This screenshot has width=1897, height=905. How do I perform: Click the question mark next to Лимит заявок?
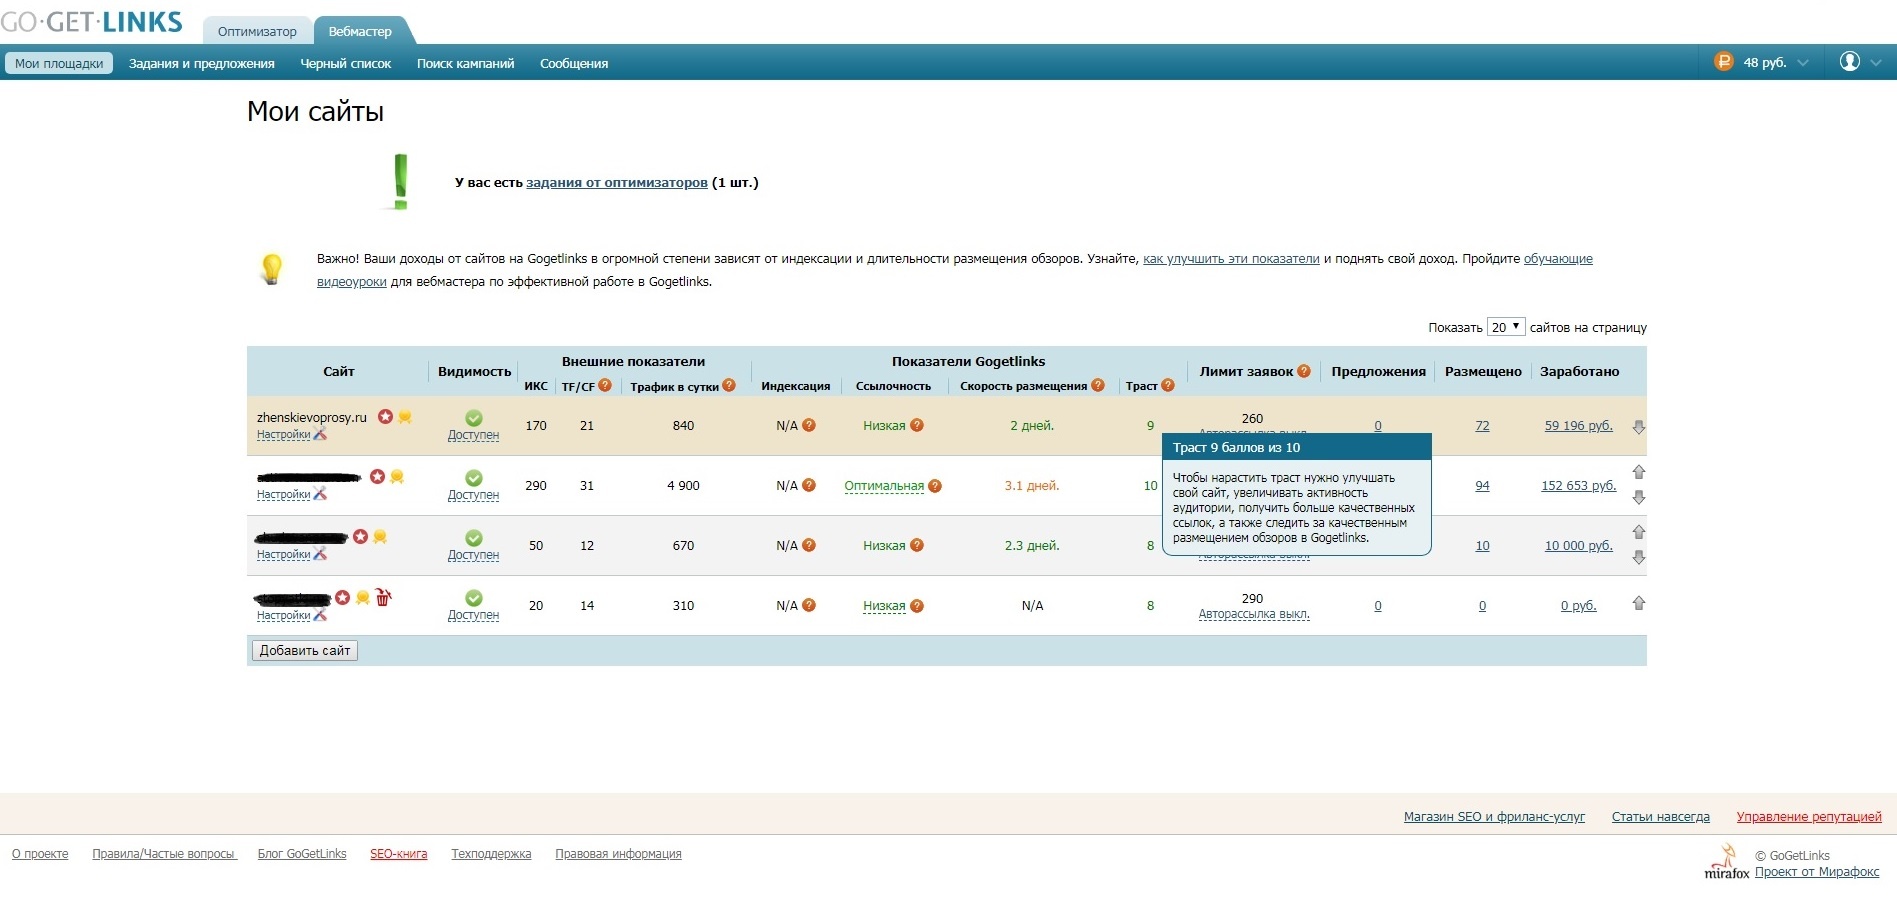tap(1304, 371)
